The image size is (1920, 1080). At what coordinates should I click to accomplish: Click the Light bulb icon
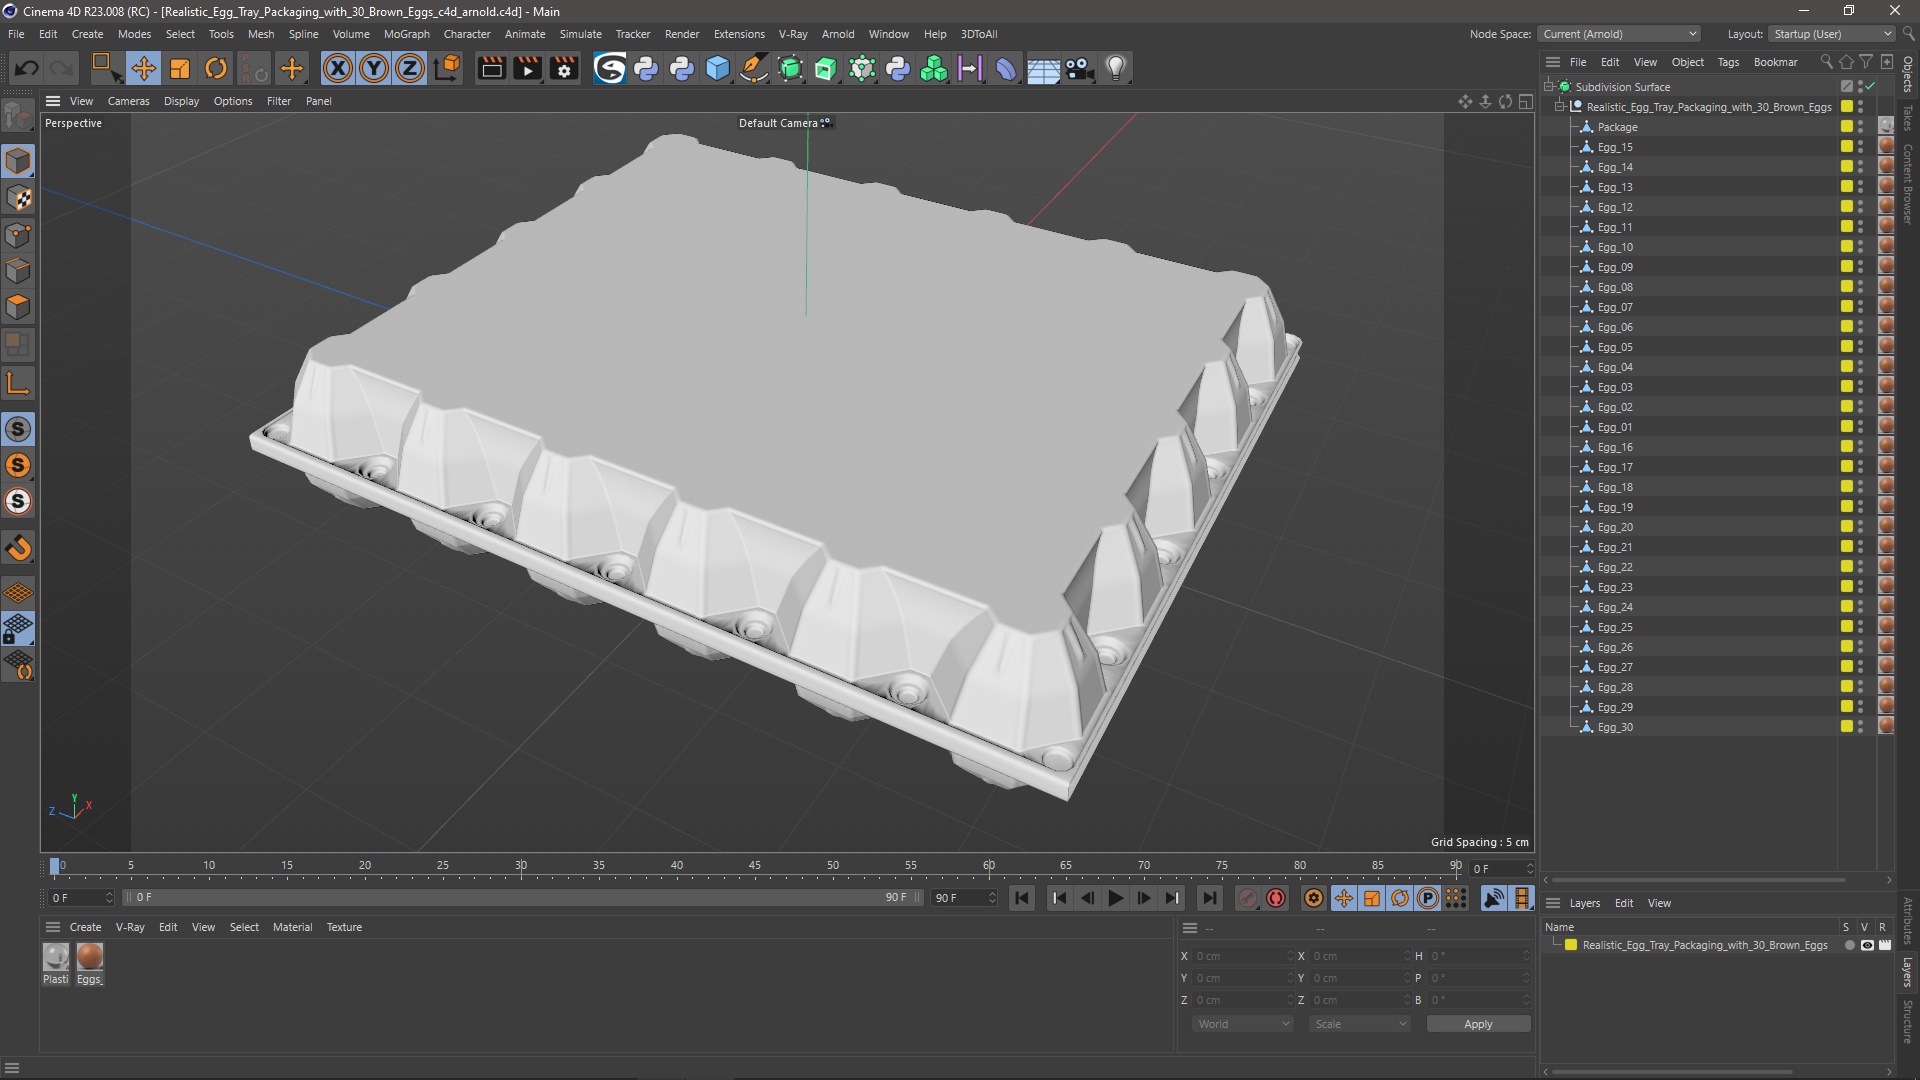1116,68
